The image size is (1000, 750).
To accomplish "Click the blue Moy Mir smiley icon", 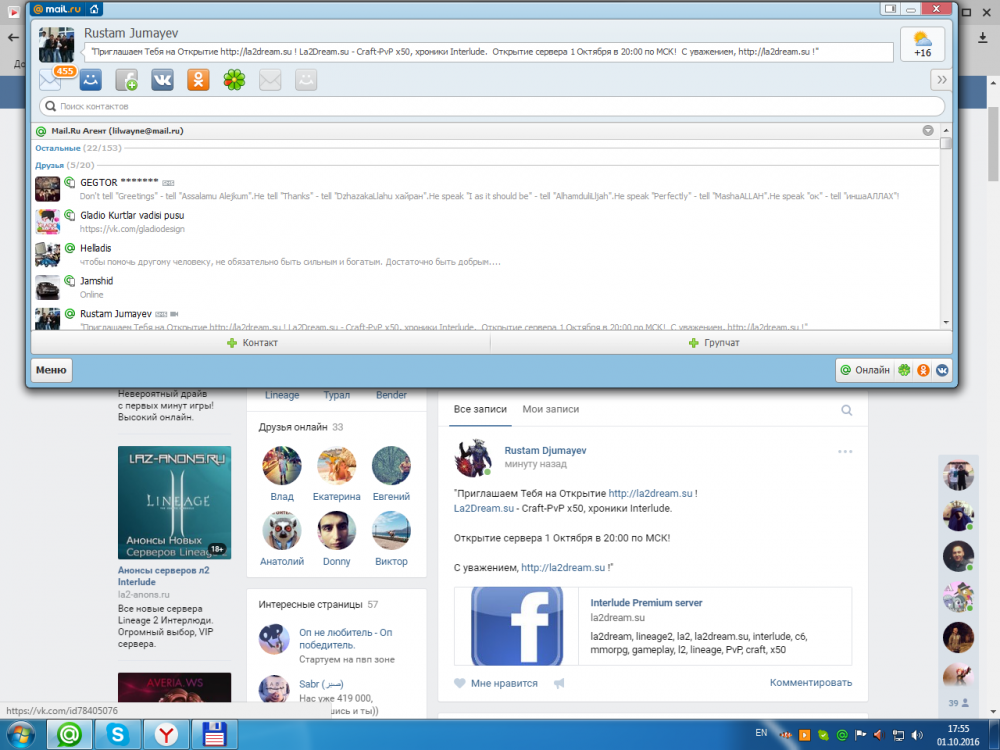I will (91, 80).
